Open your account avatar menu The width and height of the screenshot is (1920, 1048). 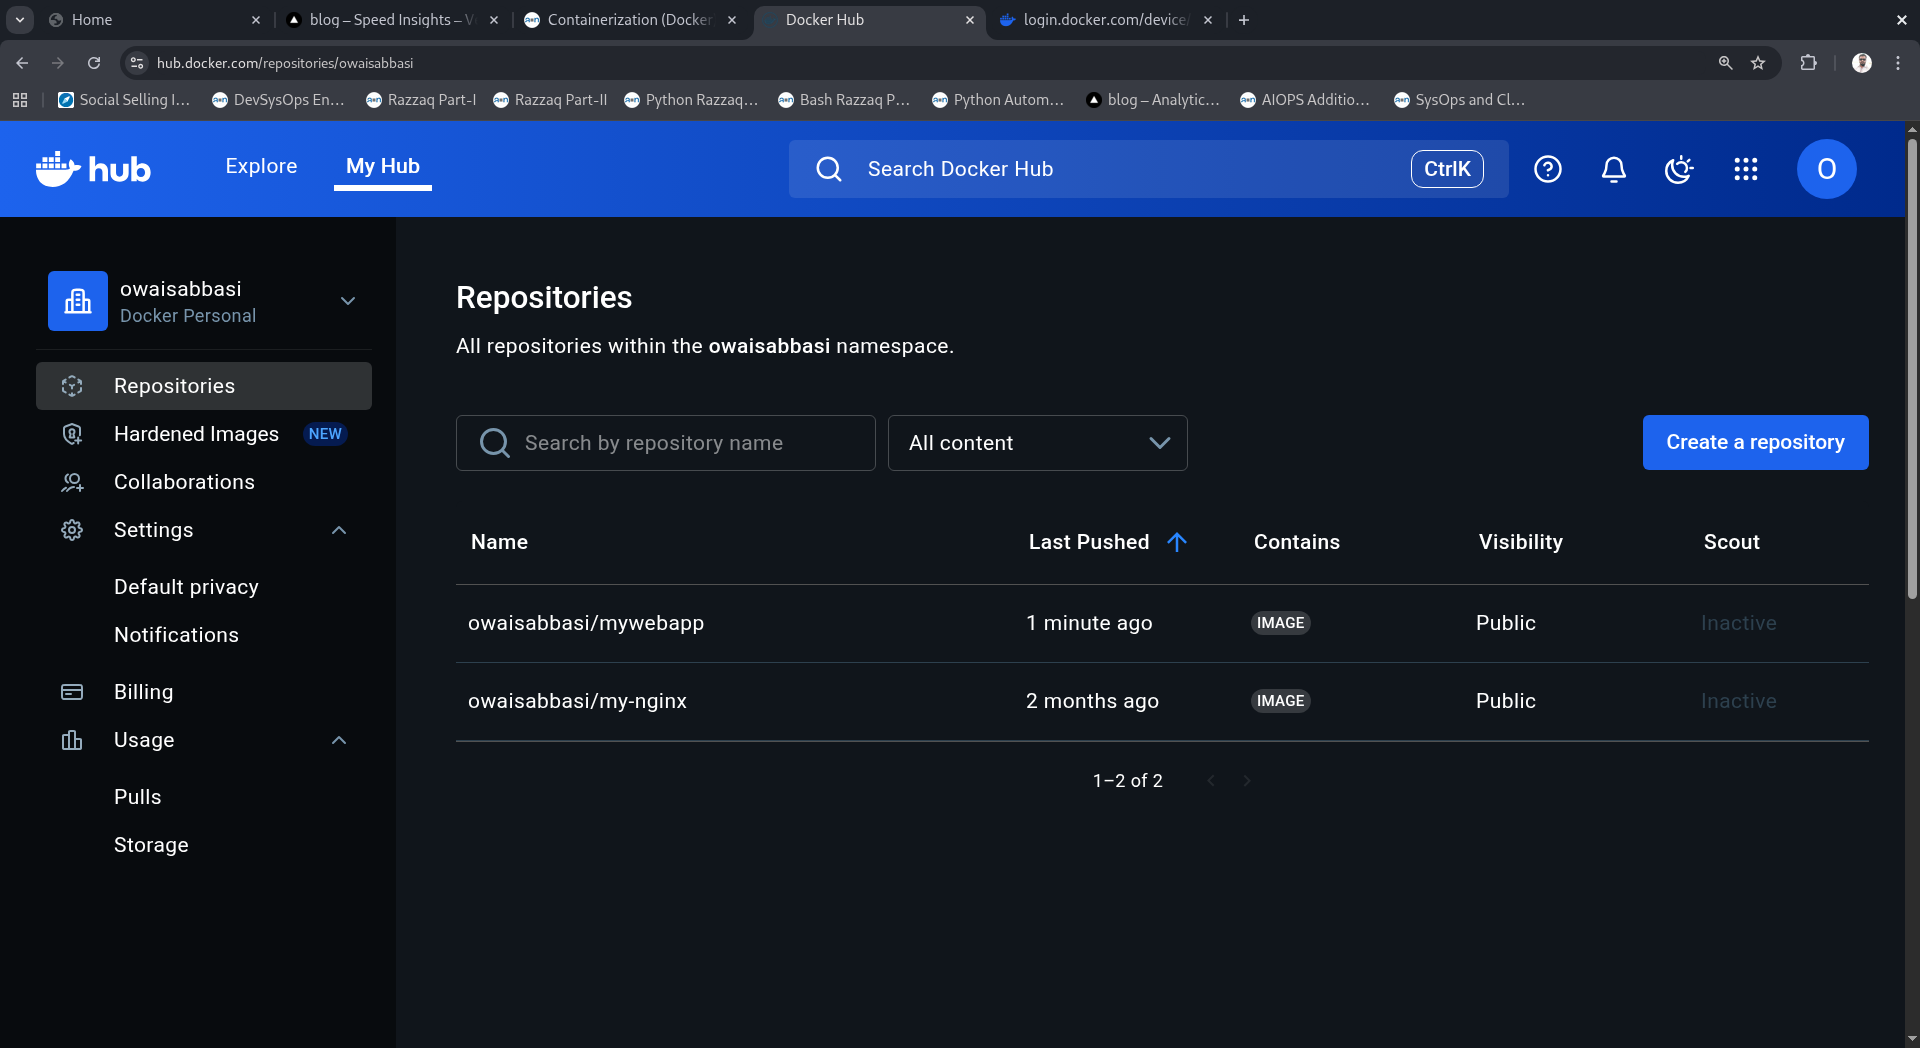pyautogui.click(x=1825, y=169)
